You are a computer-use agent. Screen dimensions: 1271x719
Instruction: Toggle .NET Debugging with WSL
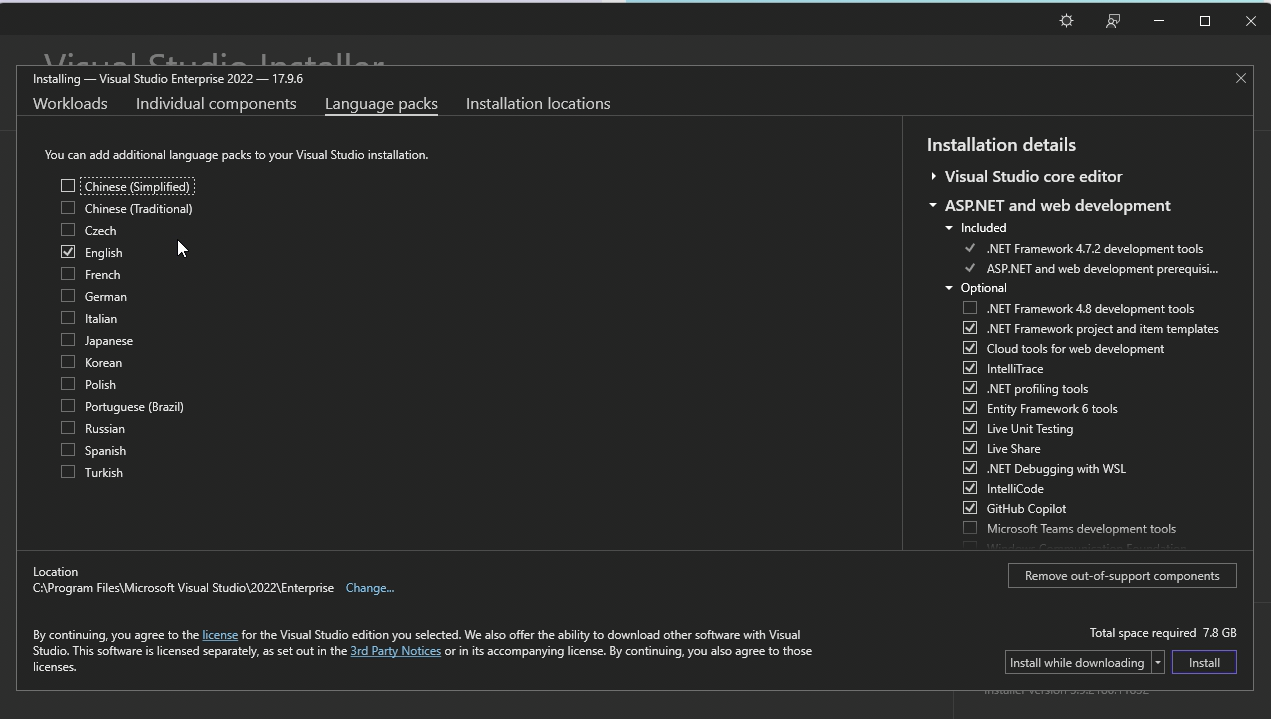coord(970,468)
